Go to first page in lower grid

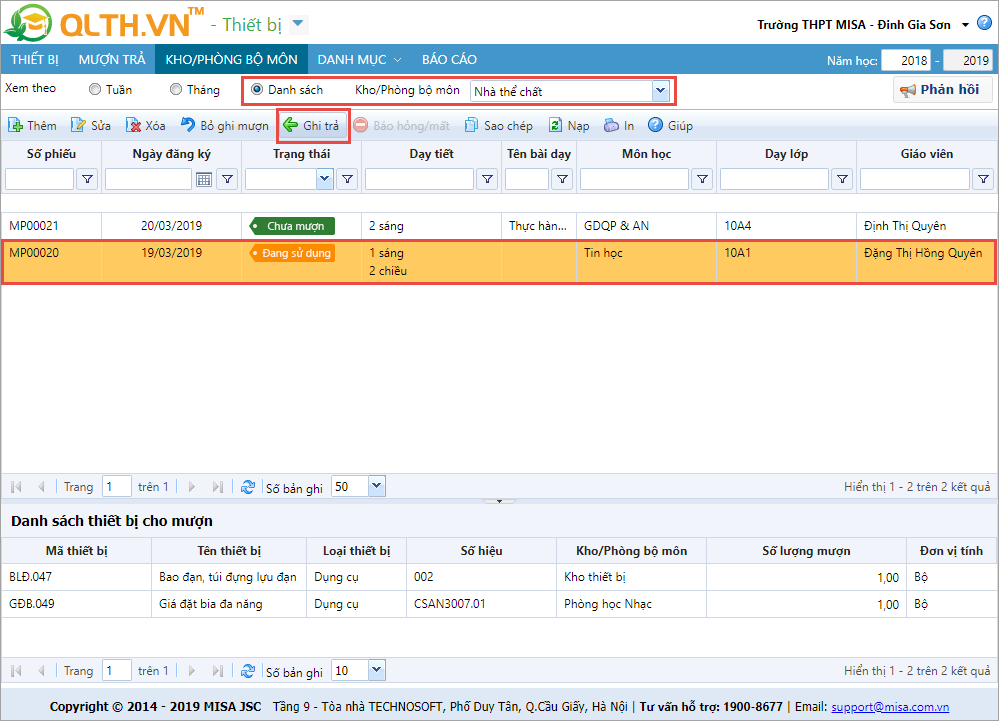pyautogui.click(x=17, y=671)
